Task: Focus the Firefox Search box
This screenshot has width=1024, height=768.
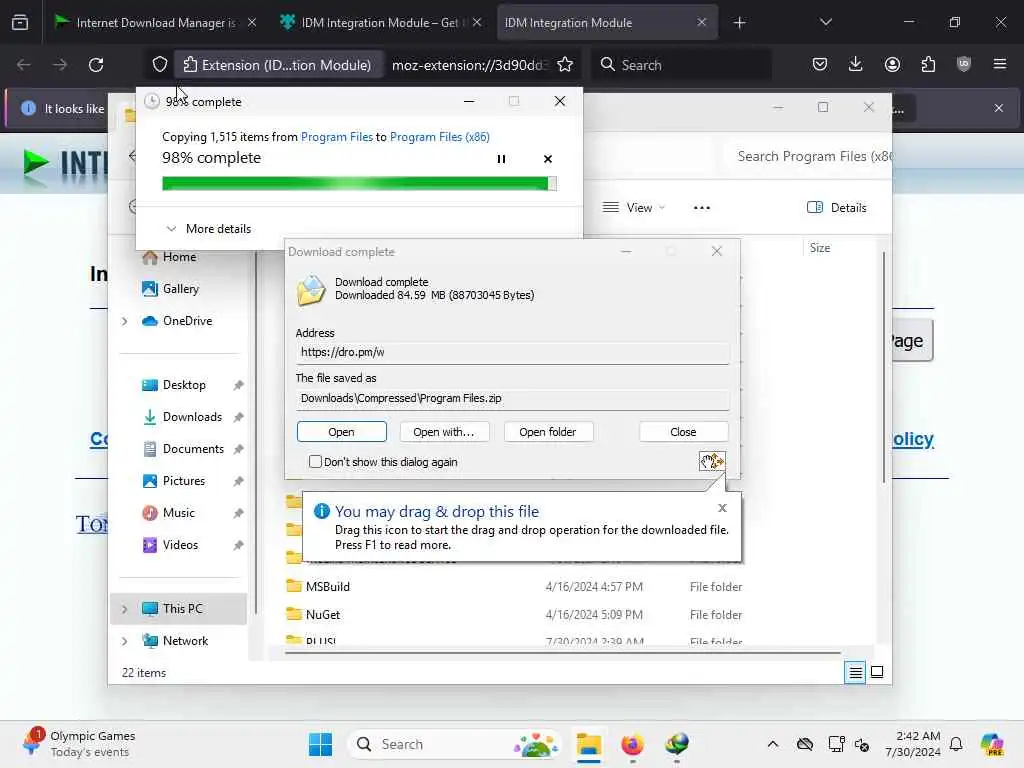Action: (682, 65)
